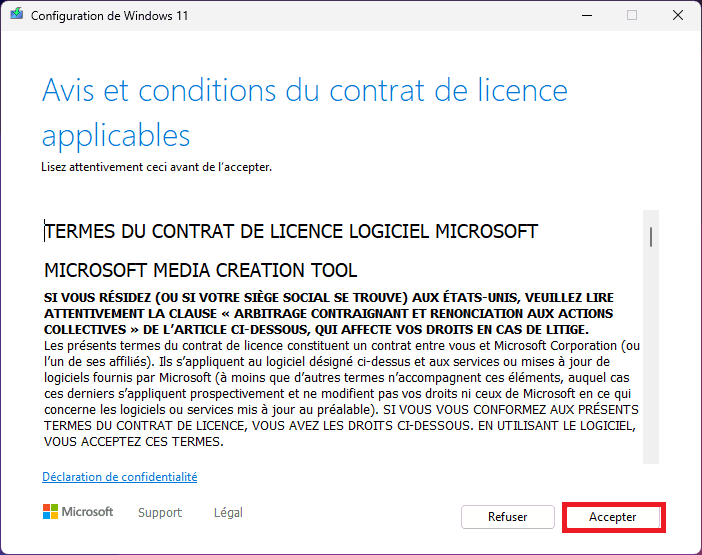This screenshot has height=555, width=702.
Task: Click the bold 'SI VOUS RÉSIDEZ' notice
Action: (x=329, y=313)
